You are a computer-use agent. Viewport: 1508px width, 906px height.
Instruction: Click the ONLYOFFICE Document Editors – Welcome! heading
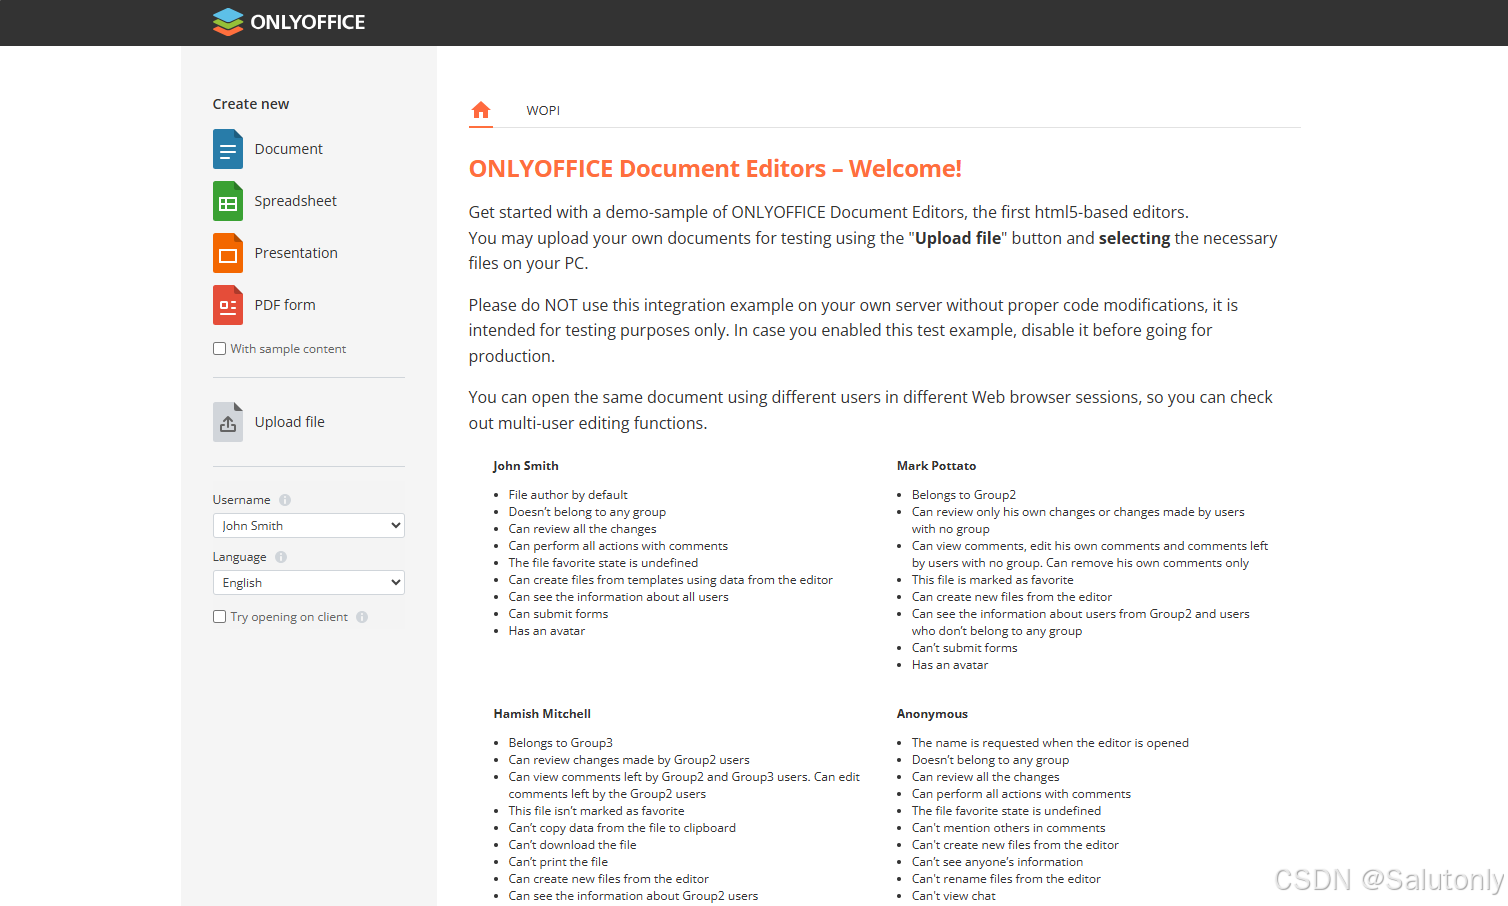pos(715,169)
